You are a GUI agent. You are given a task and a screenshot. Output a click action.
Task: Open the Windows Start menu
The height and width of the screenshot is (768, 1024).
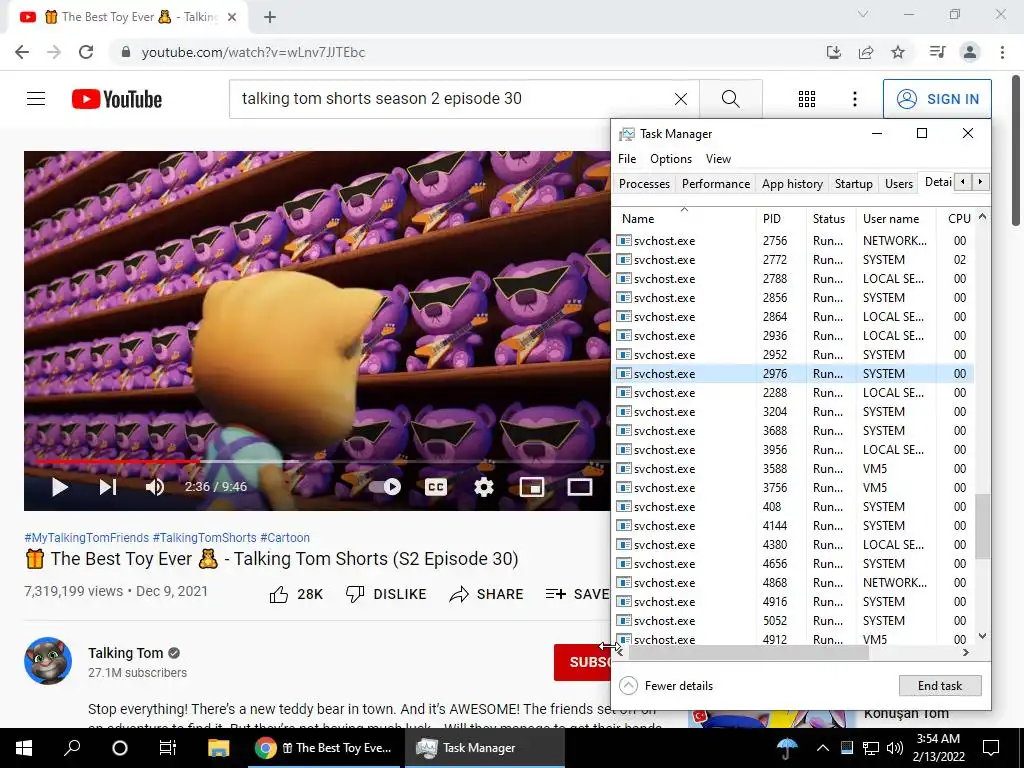24,748
